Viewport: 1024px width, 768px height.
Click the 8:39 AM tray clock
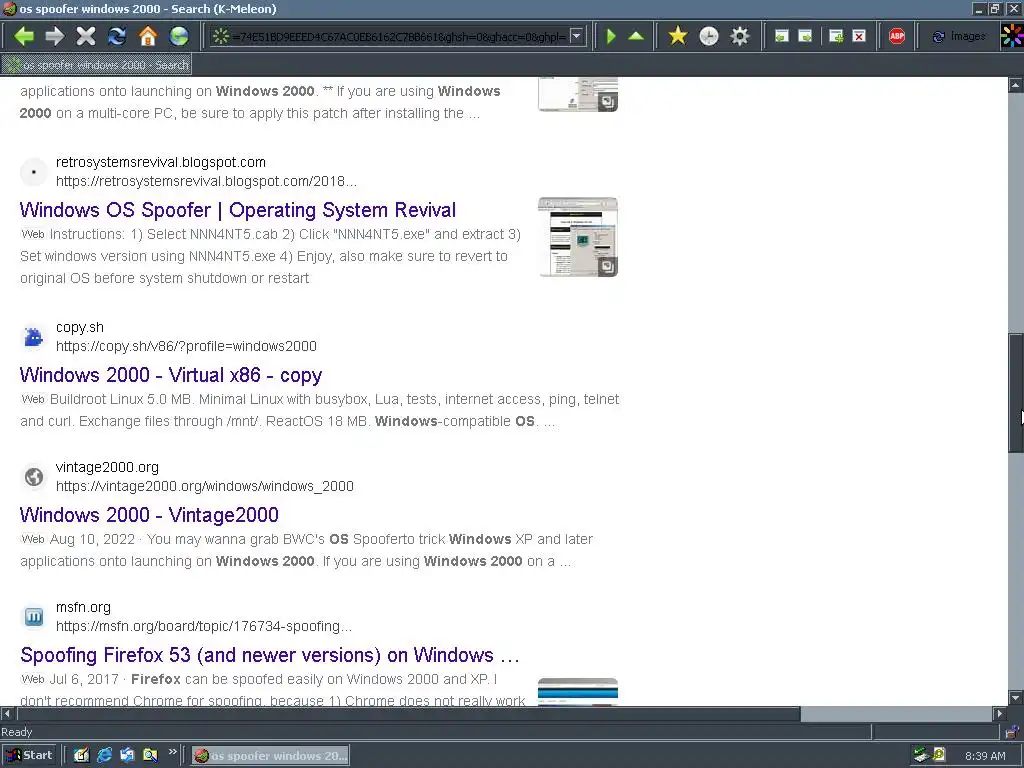click(985, 756)
